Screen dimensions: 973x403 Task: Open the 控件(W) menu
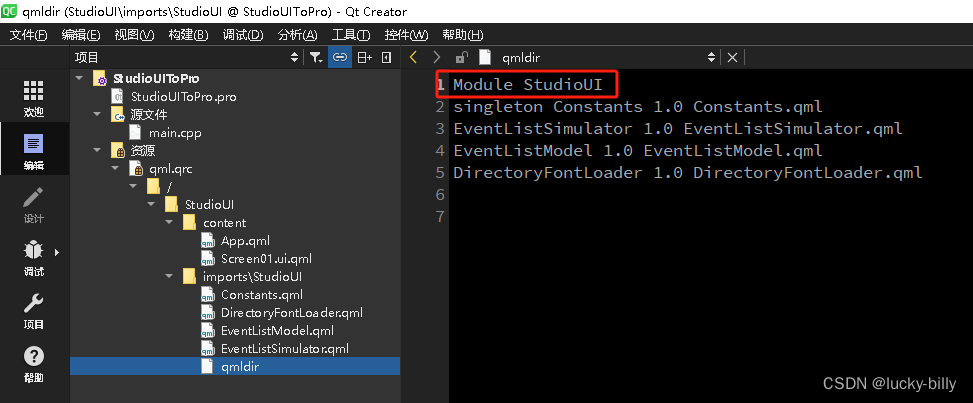pyautogui.click(x=406, y=35)
